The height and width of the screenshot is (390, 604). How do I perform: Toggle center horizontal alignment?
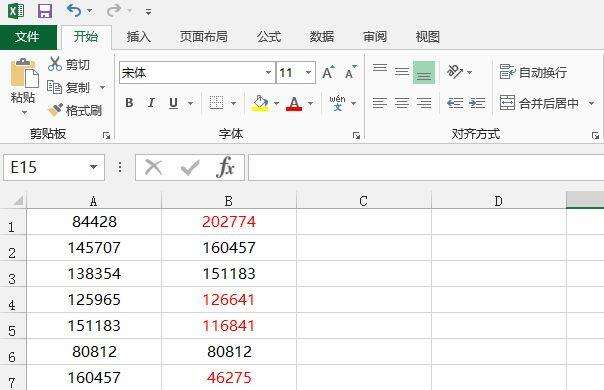[402, 103]
